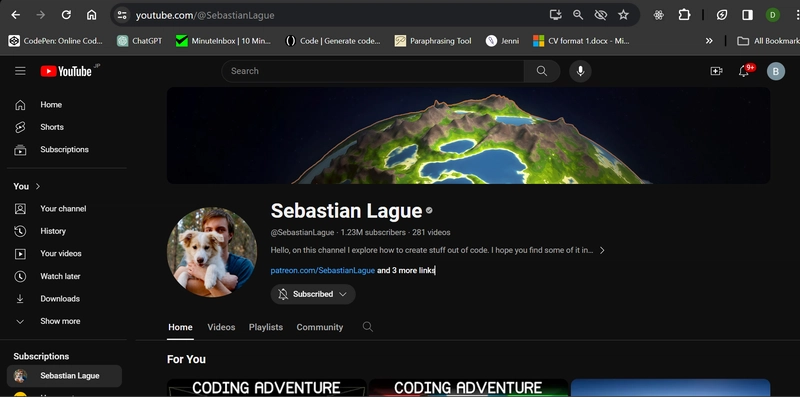This screenshot has height=397, width=800.
Task: Click the magnifier search button beside search box
Action: pyautogui.click(x=542, y=71)
